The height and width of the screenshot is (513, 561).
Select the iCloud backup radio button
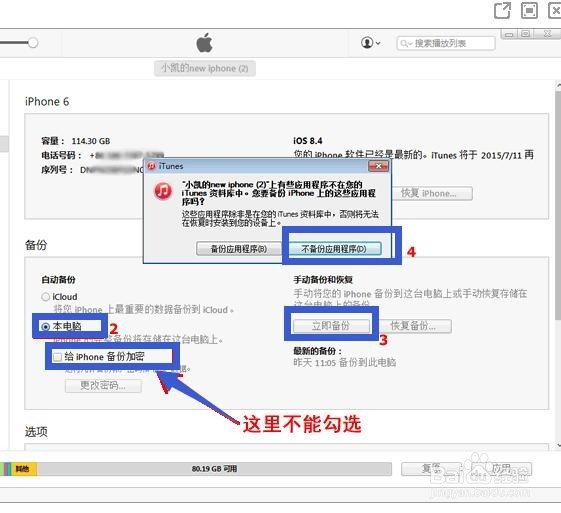[x=45, y=297]
